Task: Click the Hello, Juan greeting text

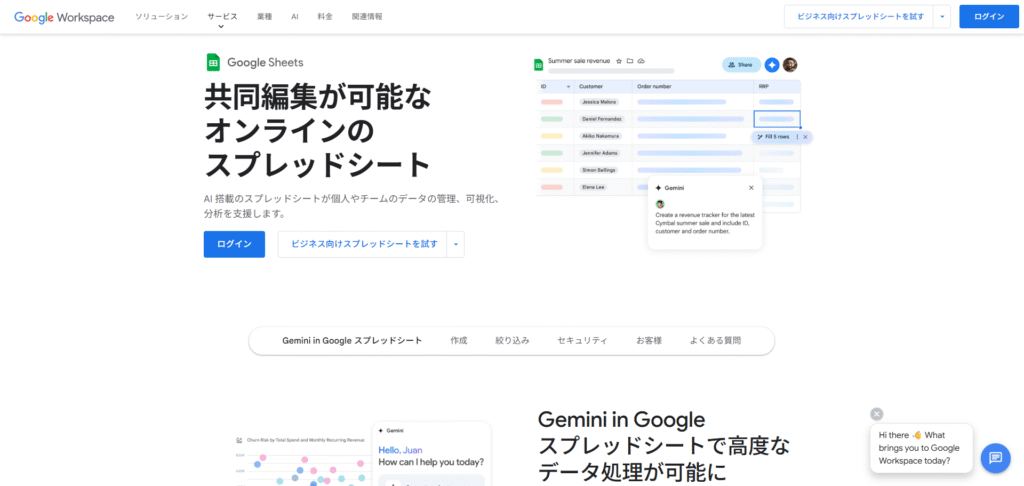Action: [400, 450]
